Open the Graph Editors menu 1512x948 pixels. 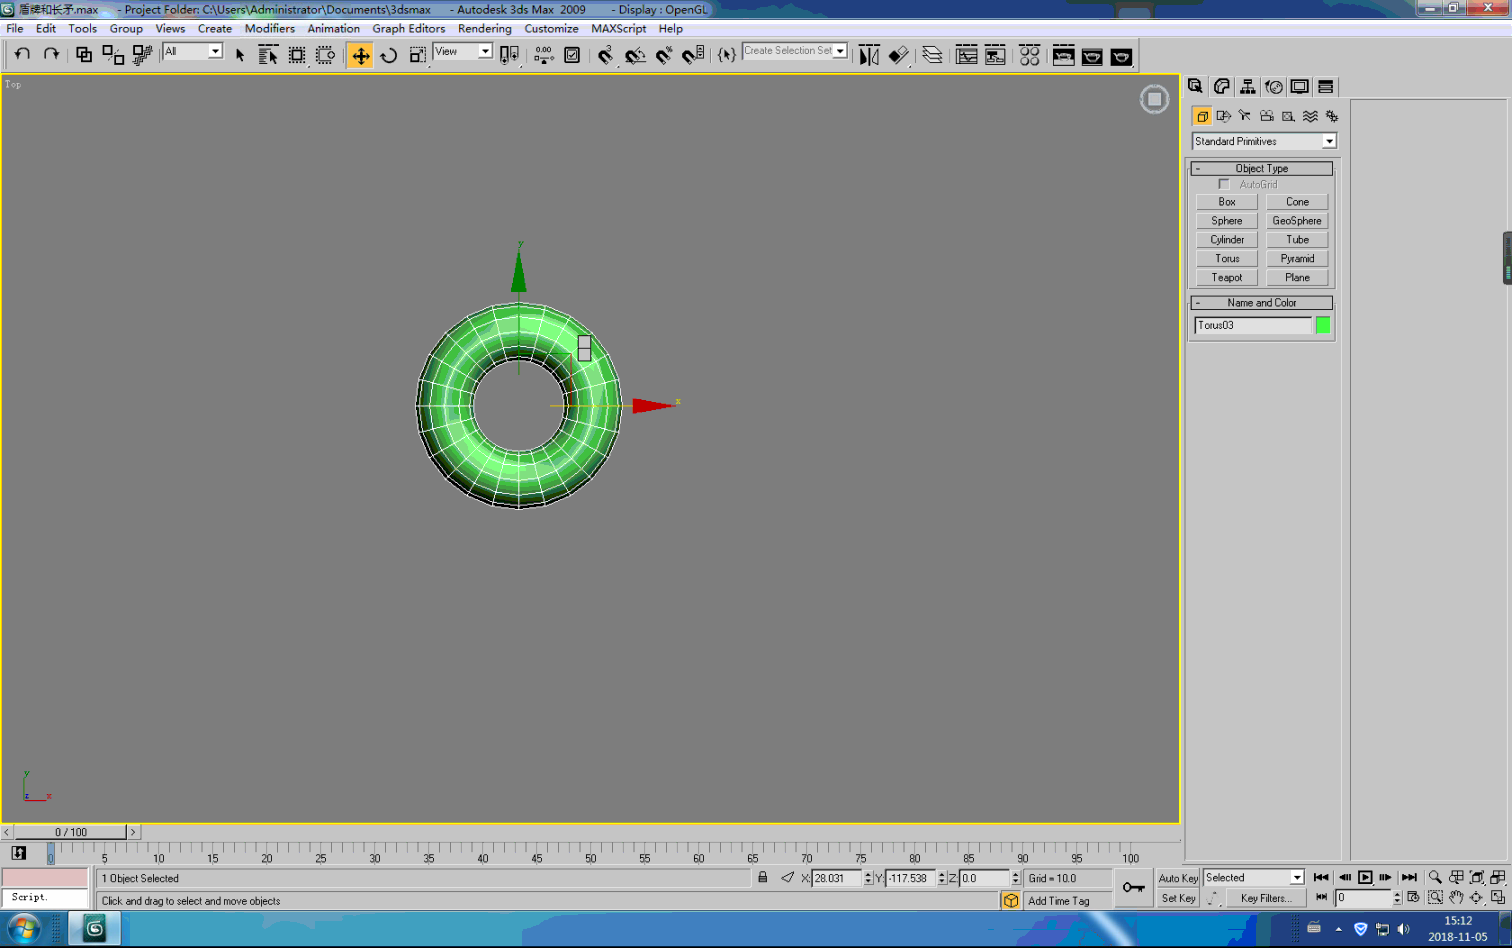pos(409,28)
